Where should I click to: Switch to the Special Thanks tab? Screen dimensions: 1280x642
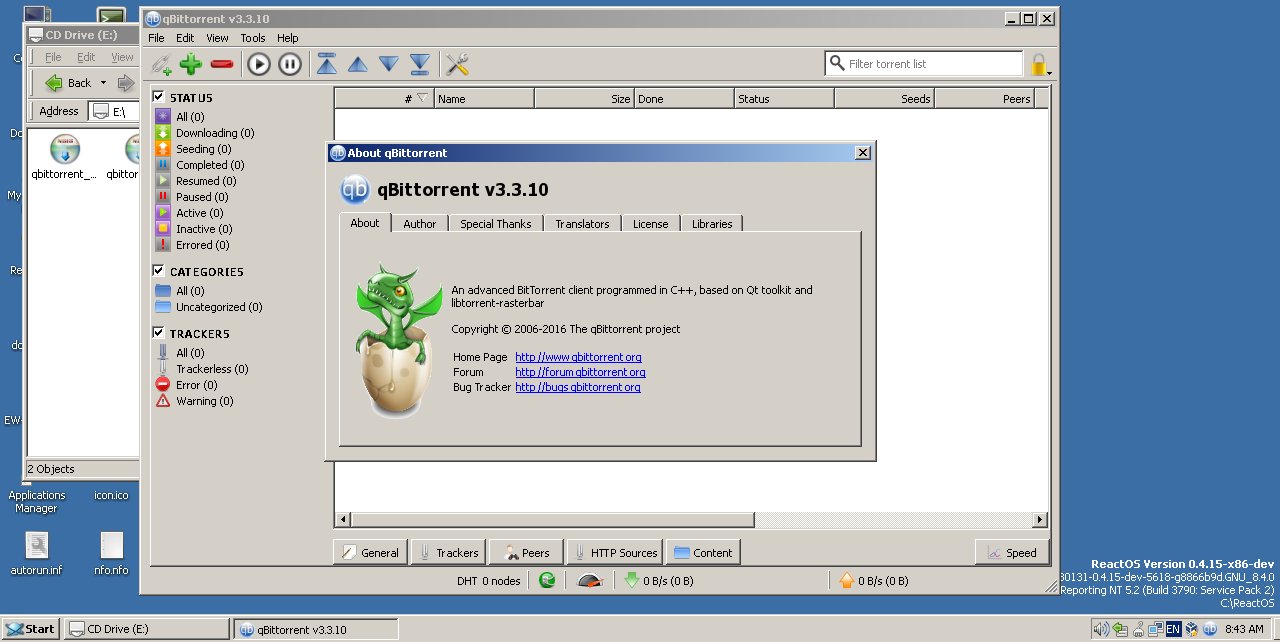pyautogui.click(x=496, y=224)
